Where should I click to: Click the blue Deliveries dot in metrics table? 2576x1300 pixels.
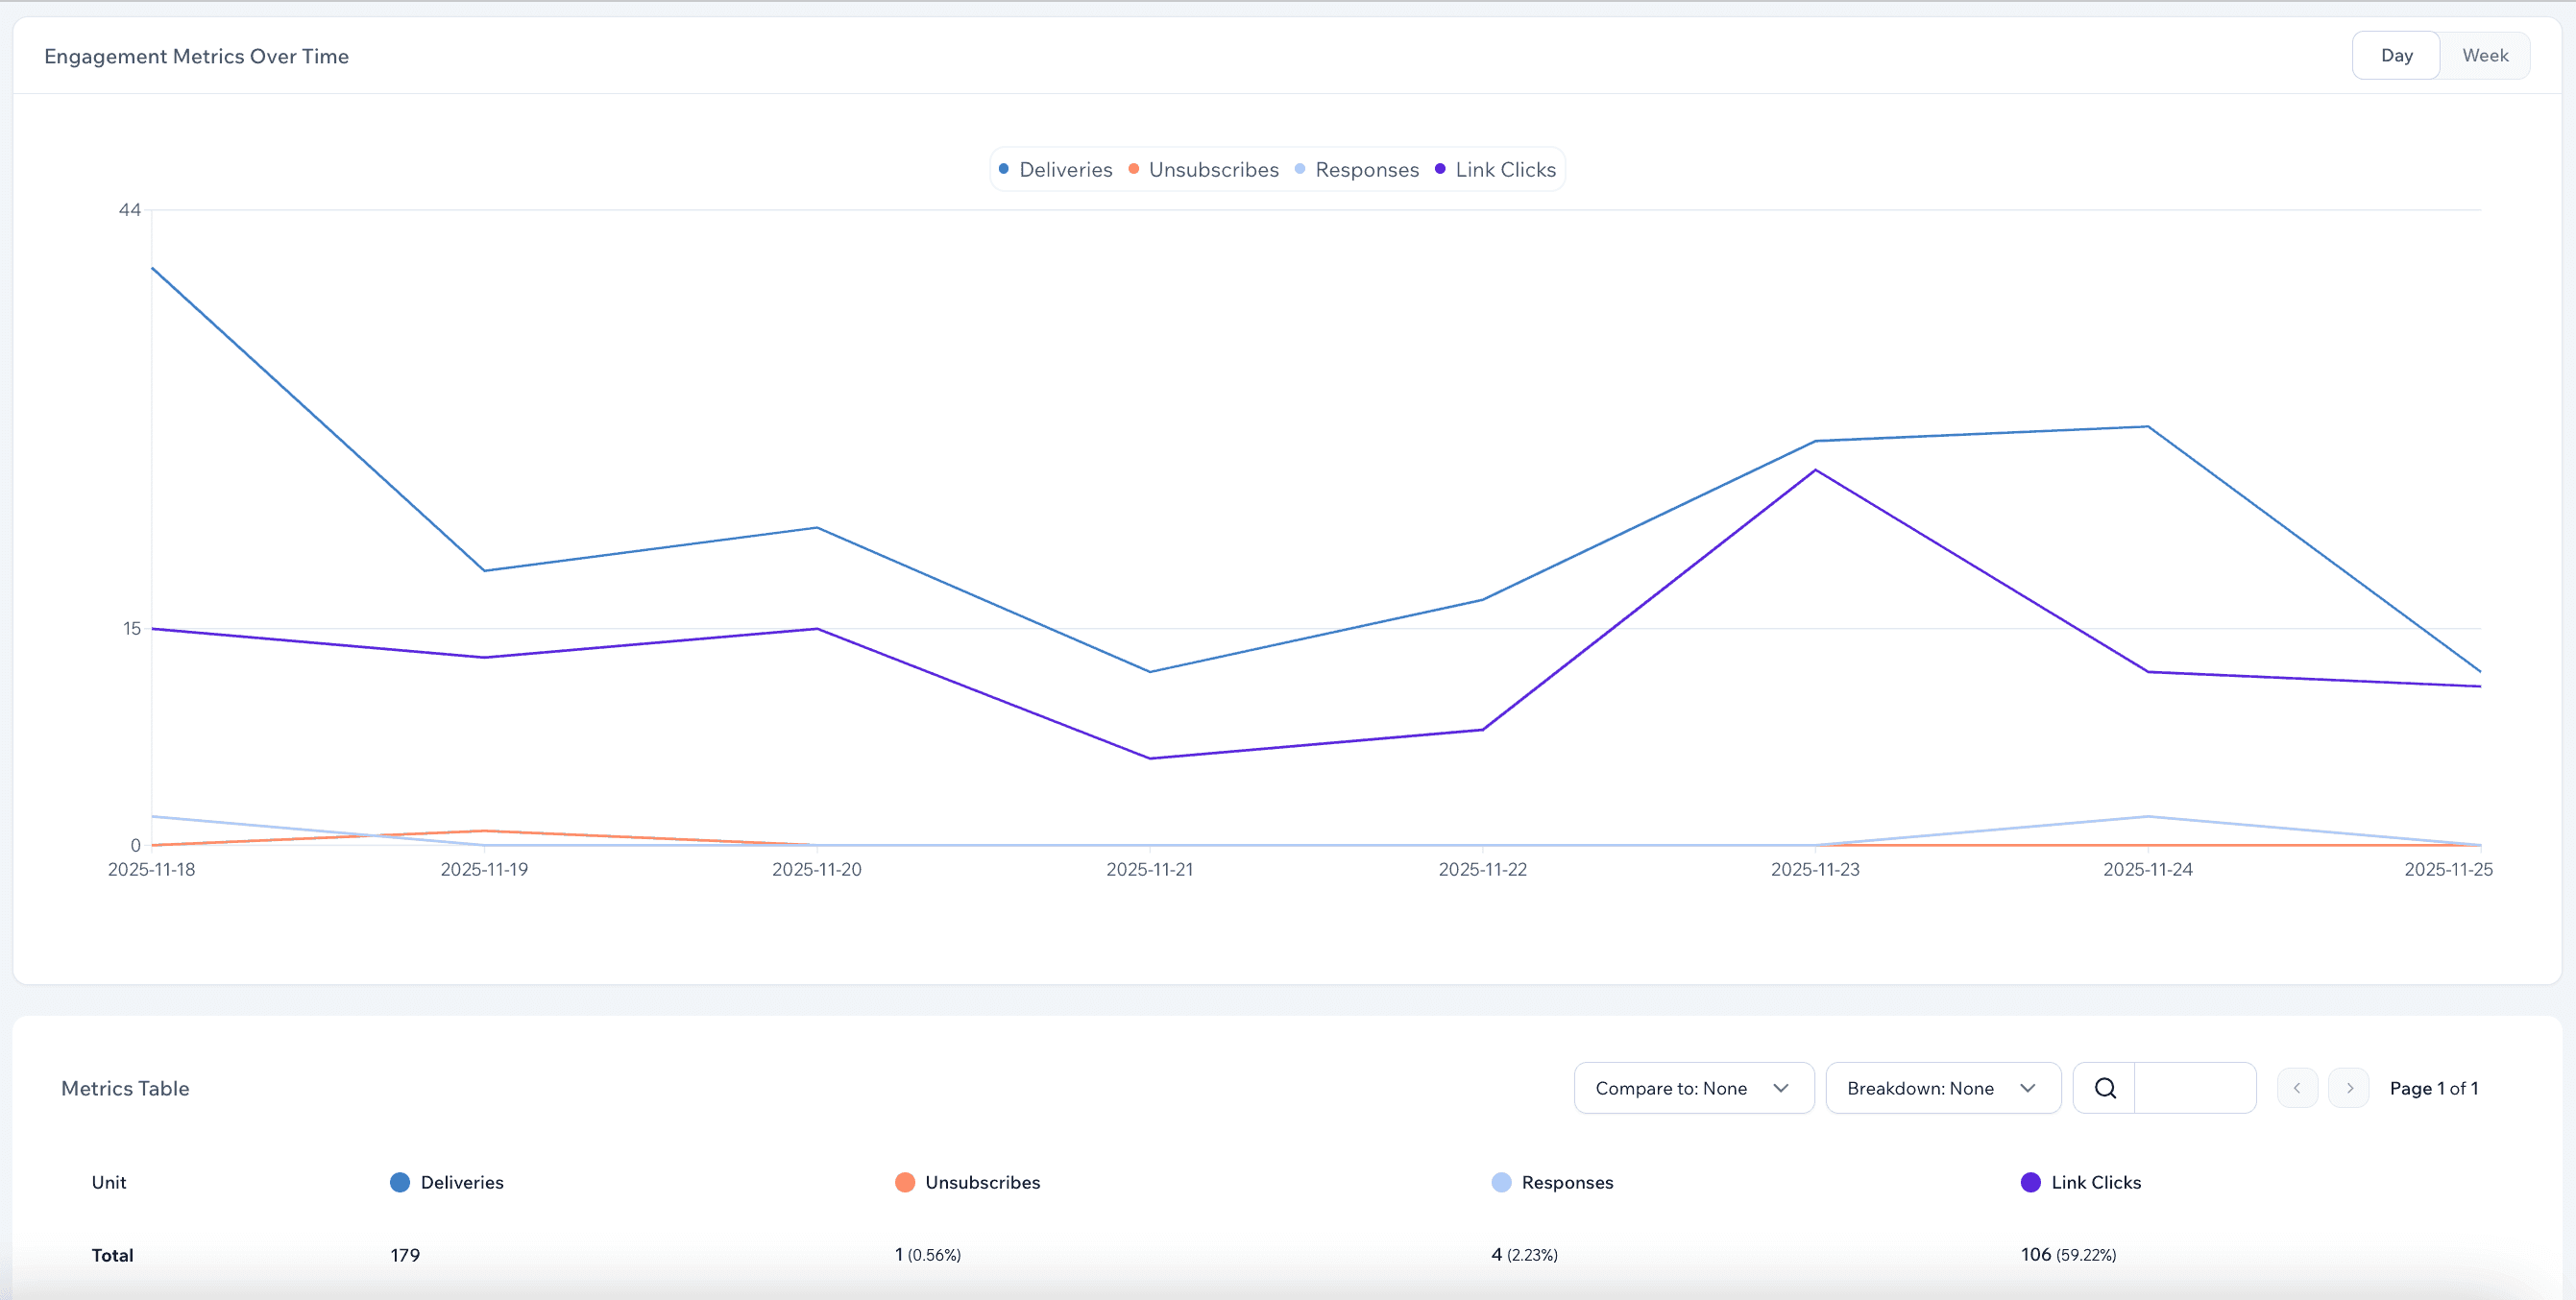click(399, 1182)
